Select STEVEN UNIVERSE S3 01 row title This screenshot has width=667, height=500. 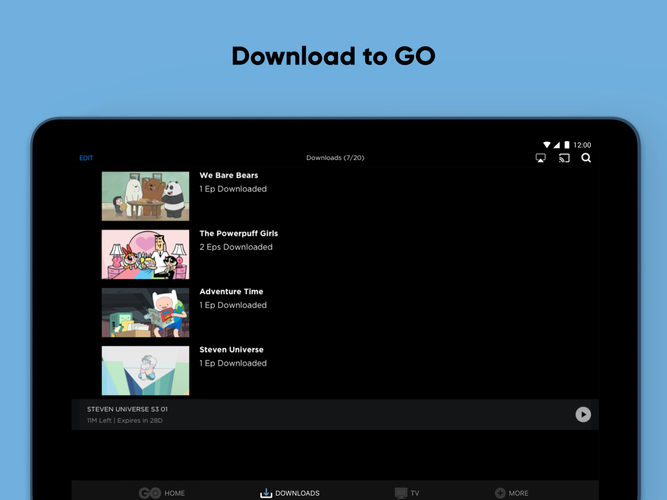[127, 409]
